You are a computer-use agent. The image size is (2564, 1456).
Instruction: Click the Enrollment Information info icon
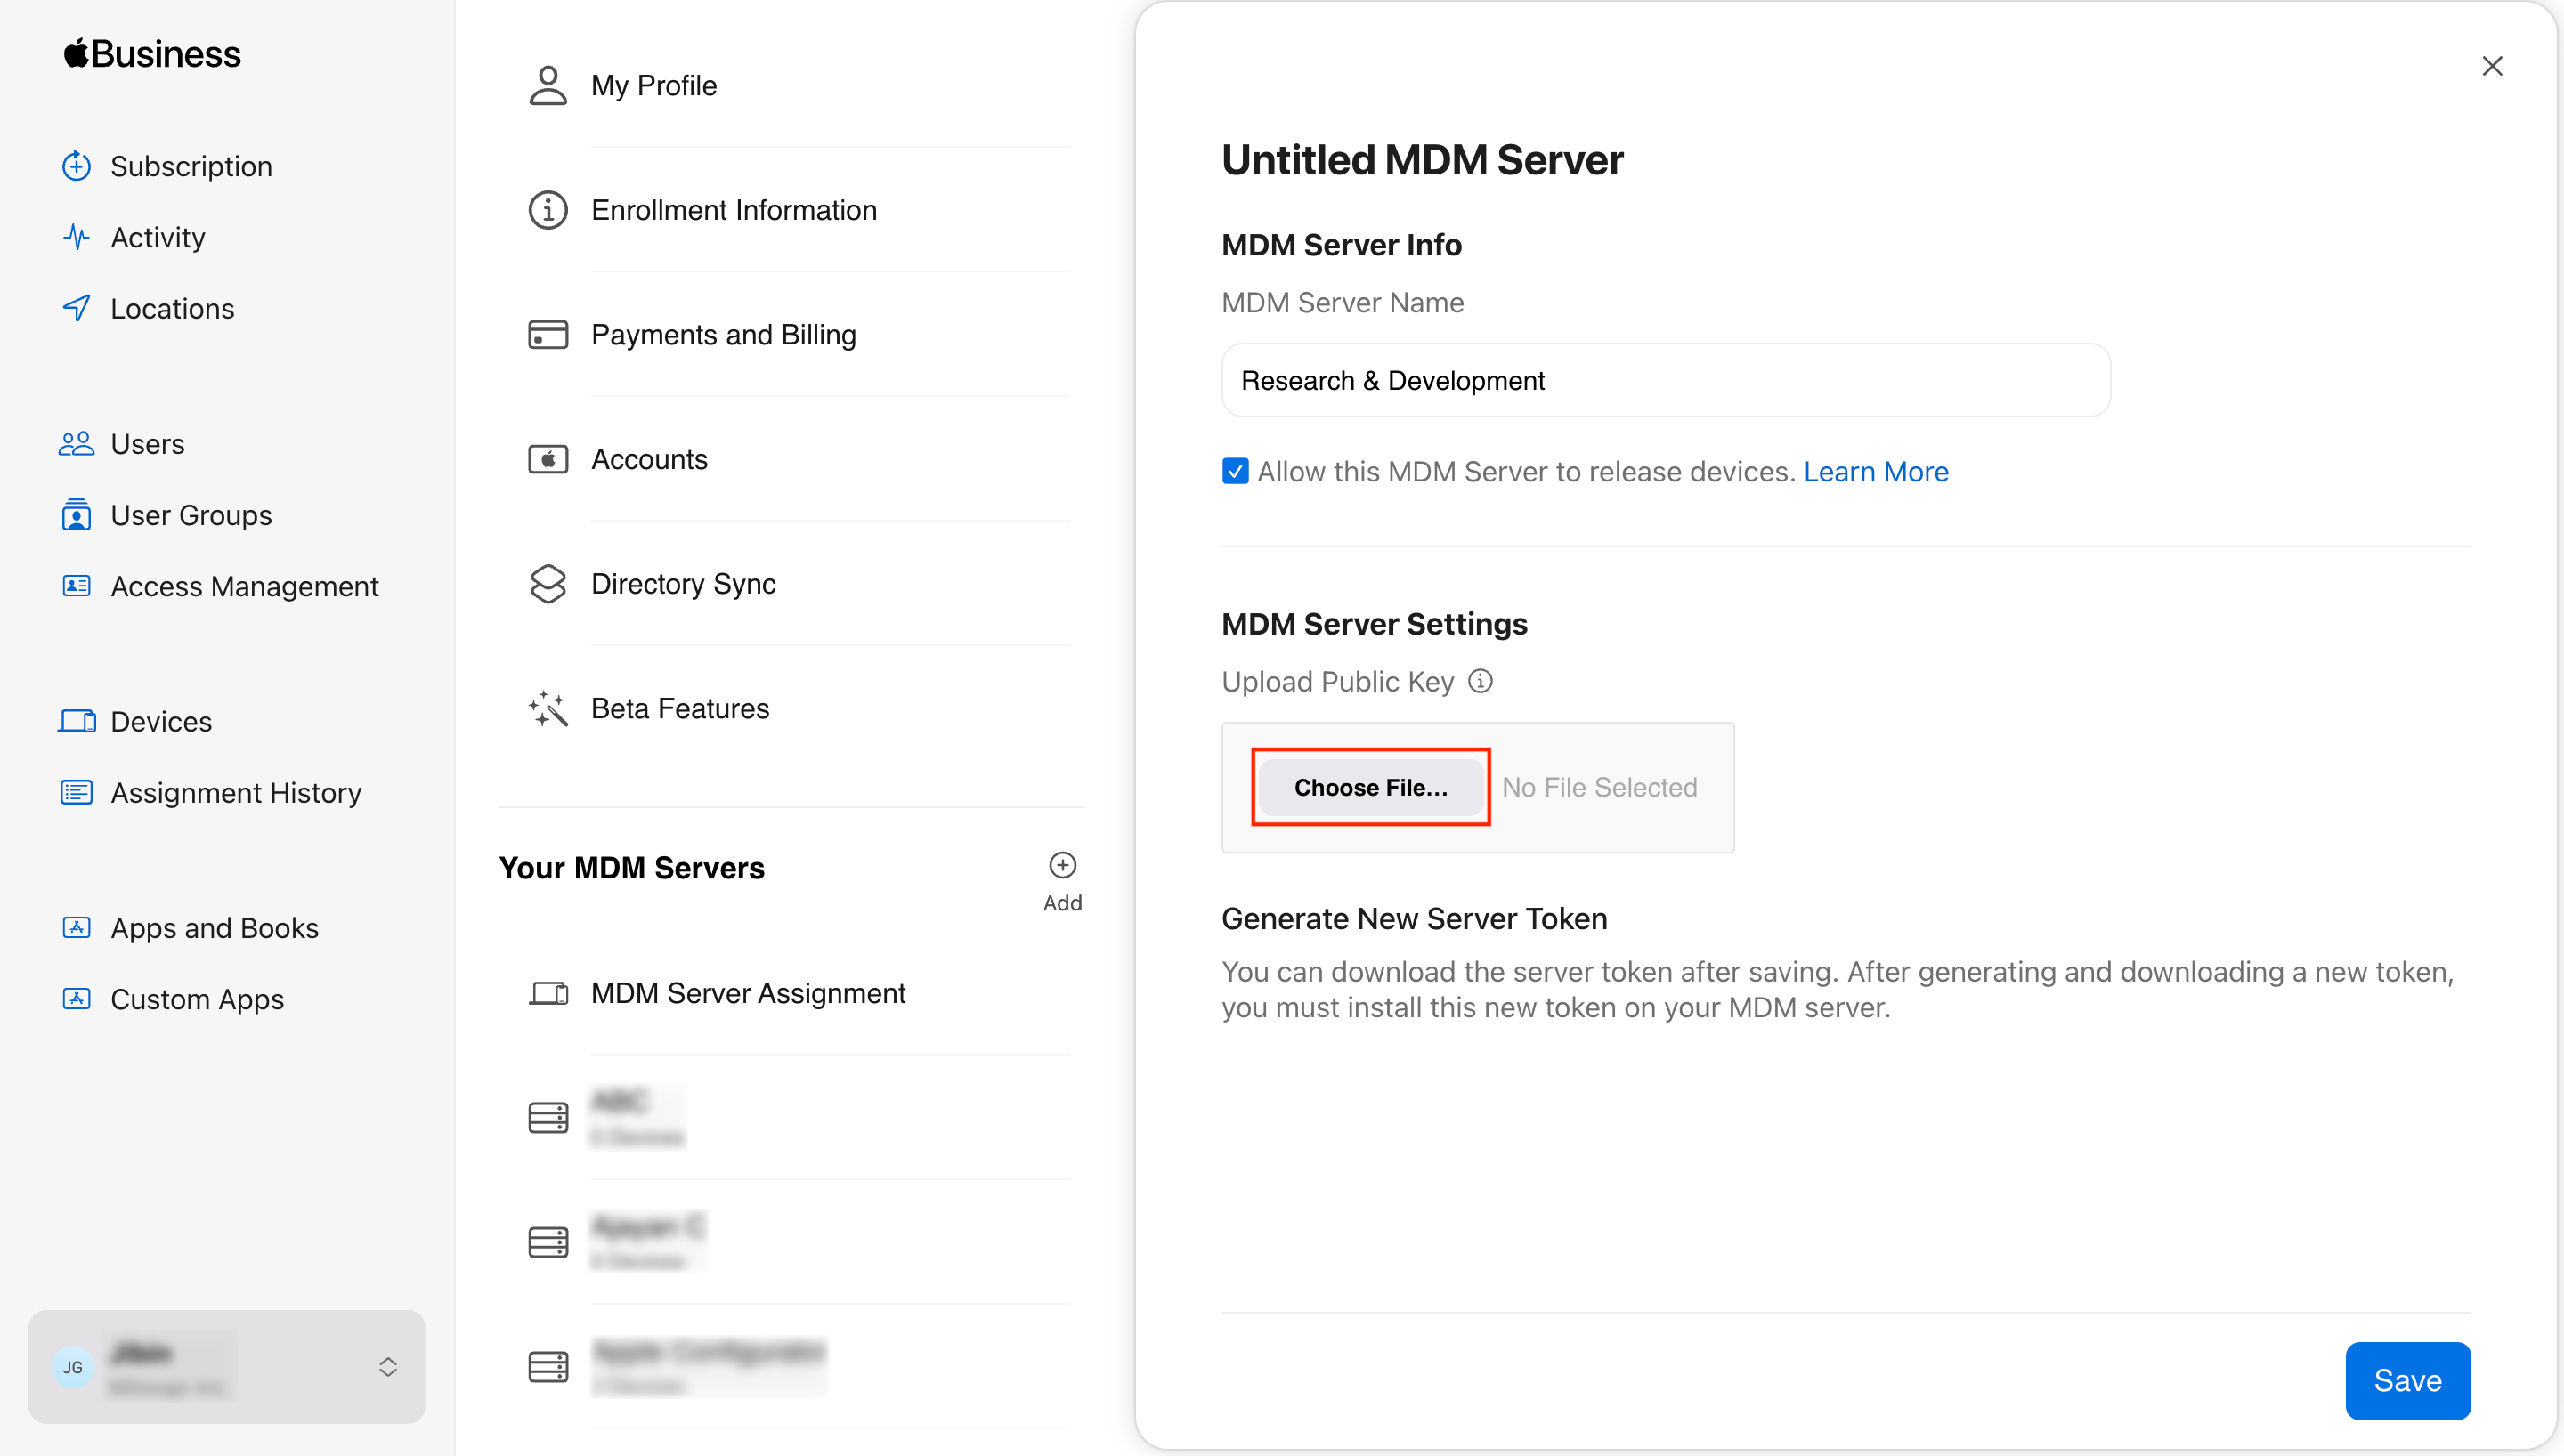point(548,210)
